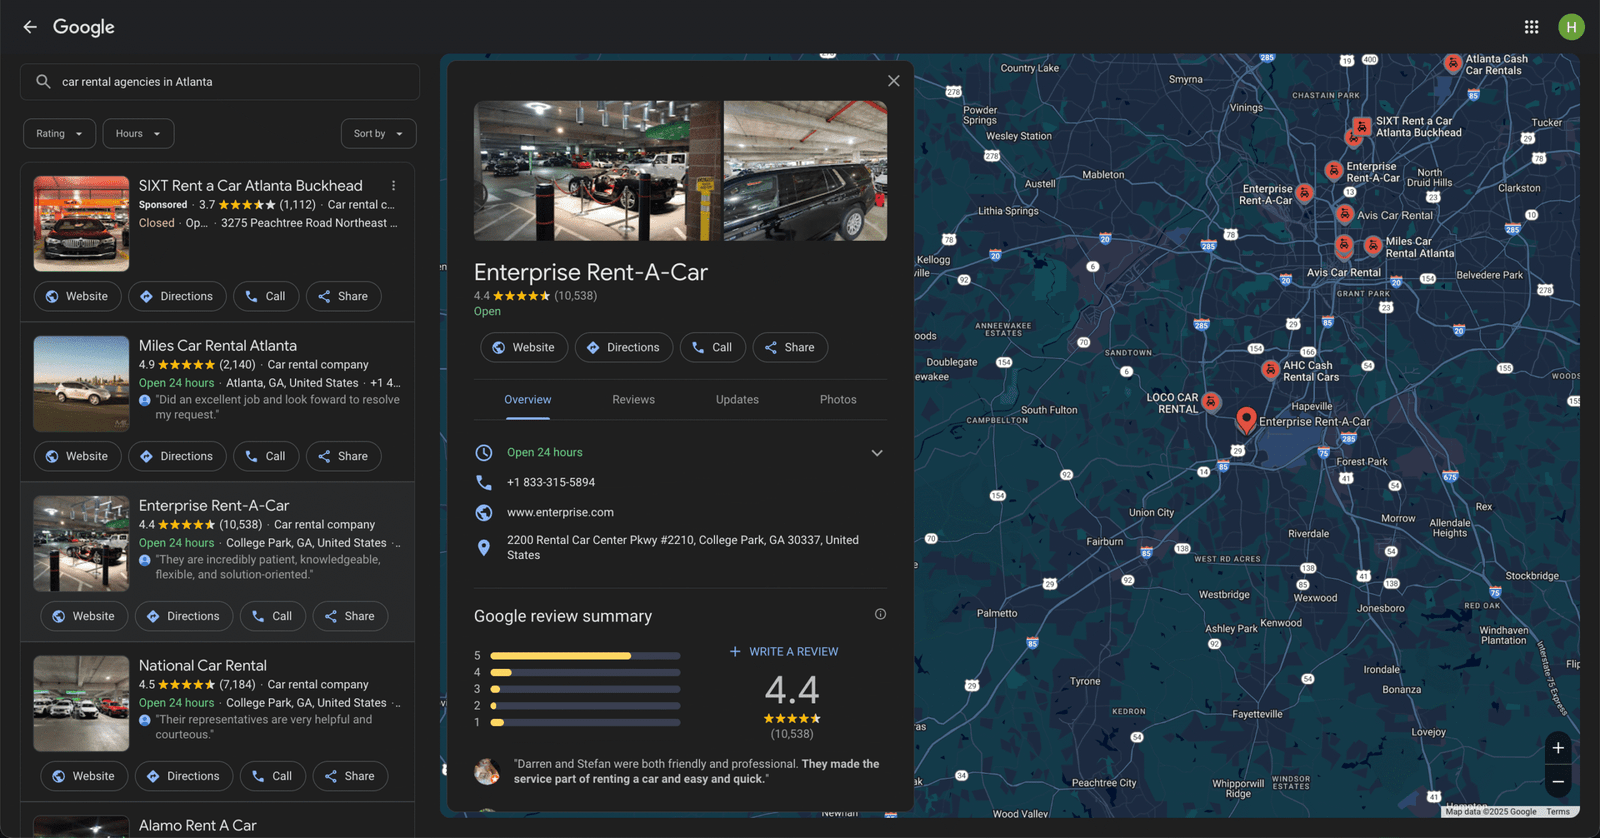Go back using the arrow beside Google logo
1600x838 pixels.
[x=30, y=27]
